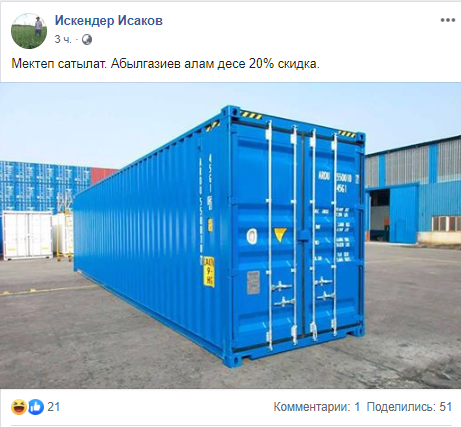461x427 pixels.
Task: Click the post text Мектеп сатылат
Action: pyautogui.click(x=58, y=63)
